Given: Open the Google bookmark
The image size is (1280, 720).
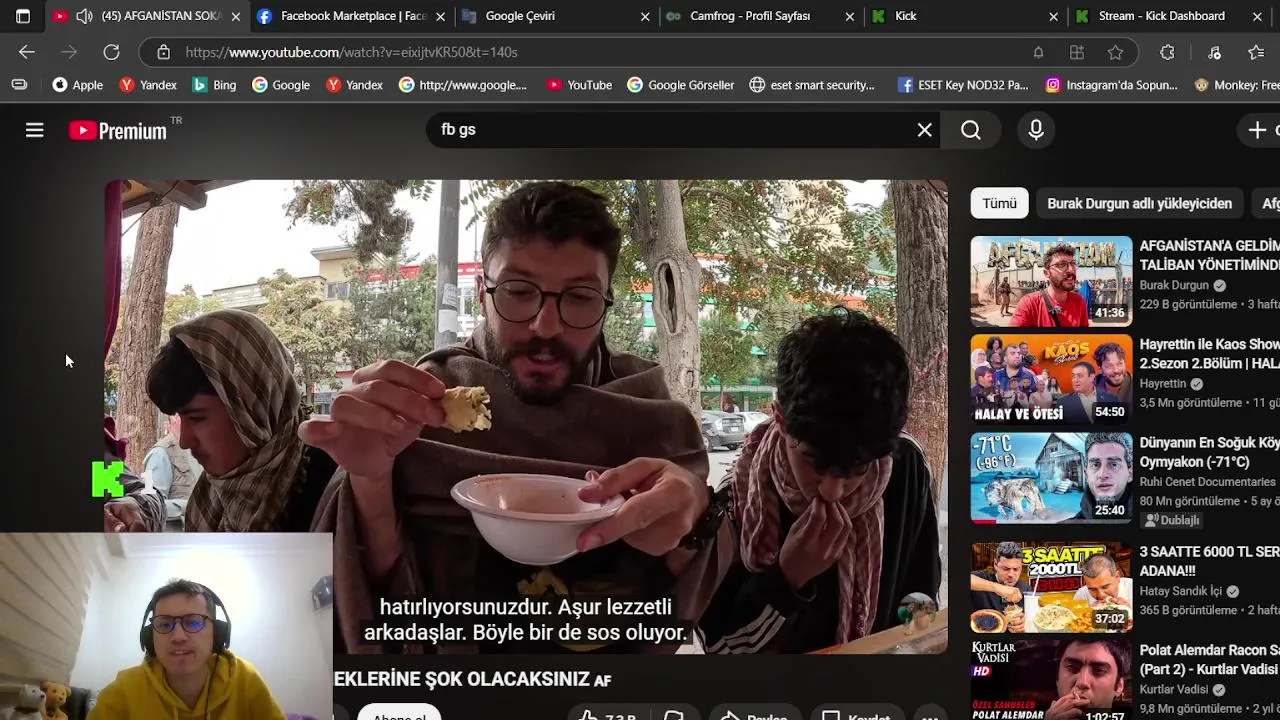Looking at the screenshot, I should [x=281, y=85].
